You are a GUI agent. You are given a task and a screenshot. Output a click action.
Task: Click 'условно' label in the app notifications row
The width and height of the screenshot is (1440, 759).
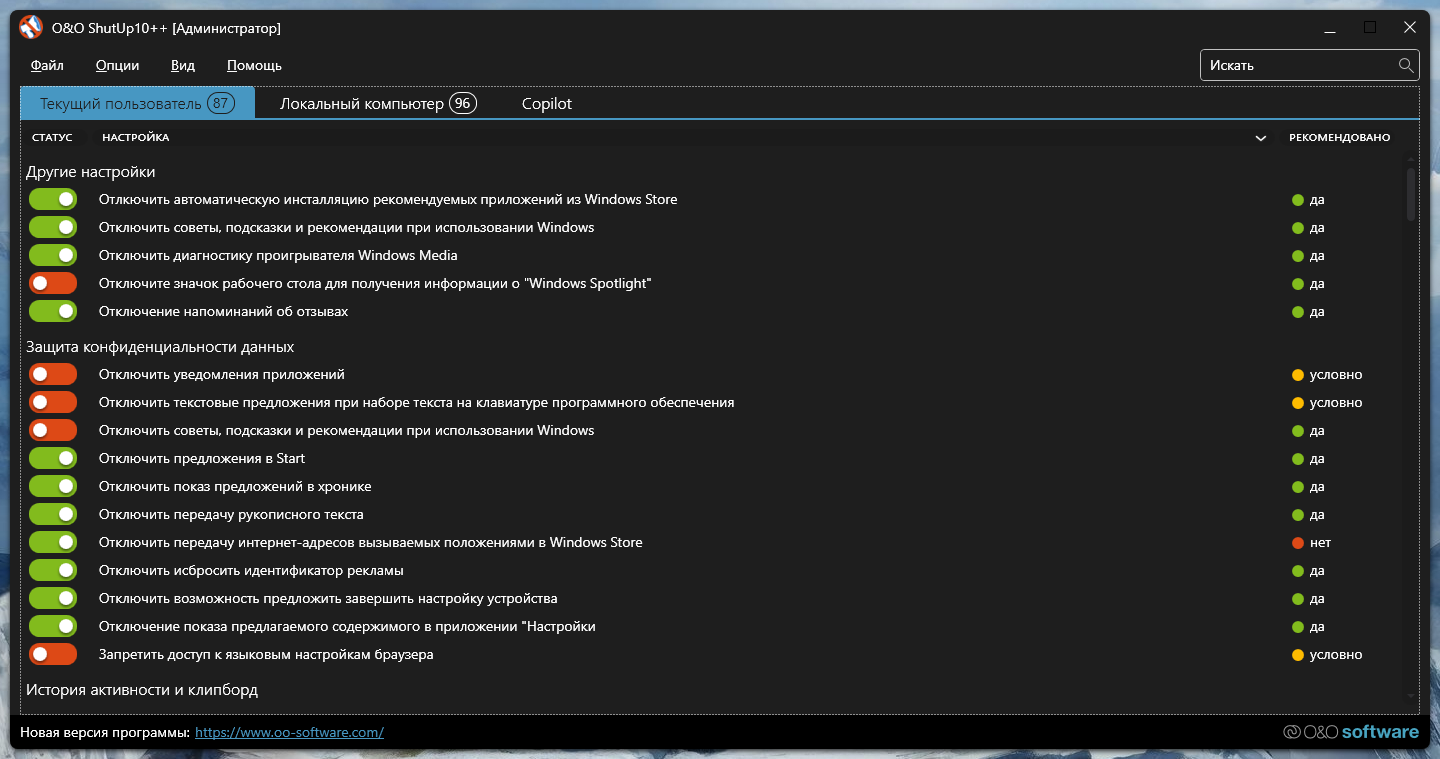pos(1336,374)
